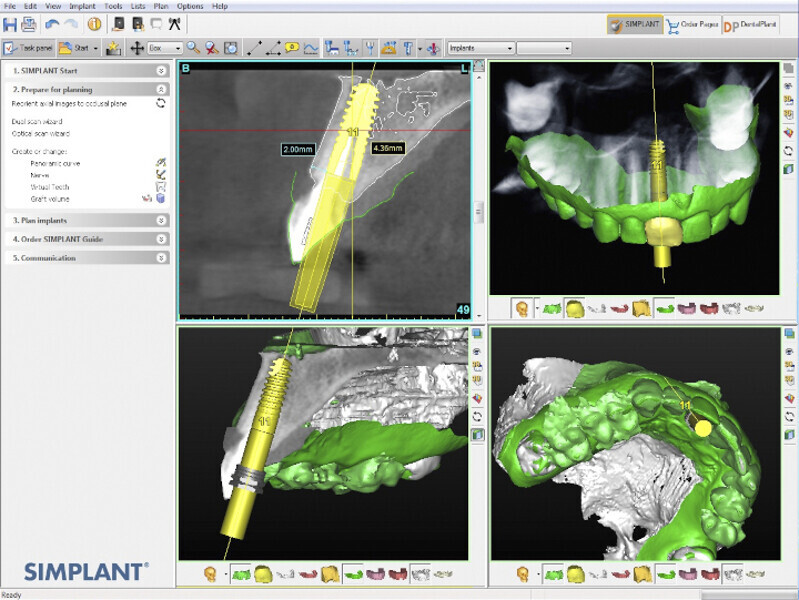Click the reorient axial images icon
The height and width of the screenshot is (600, 799).
(x=160, y=103)
